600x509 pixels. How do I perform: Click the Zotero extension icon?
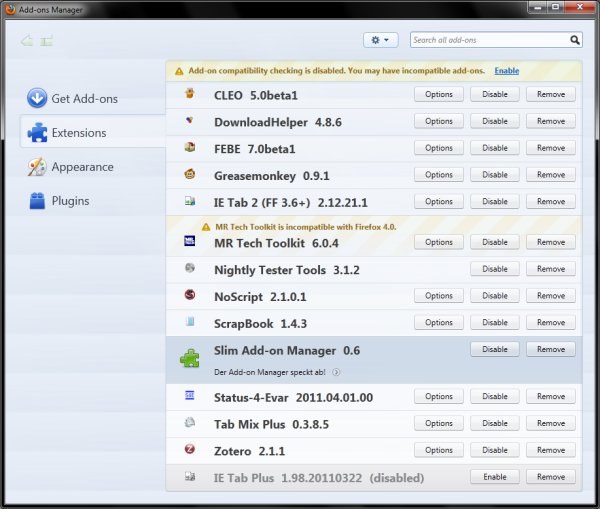tap(189, 450)
